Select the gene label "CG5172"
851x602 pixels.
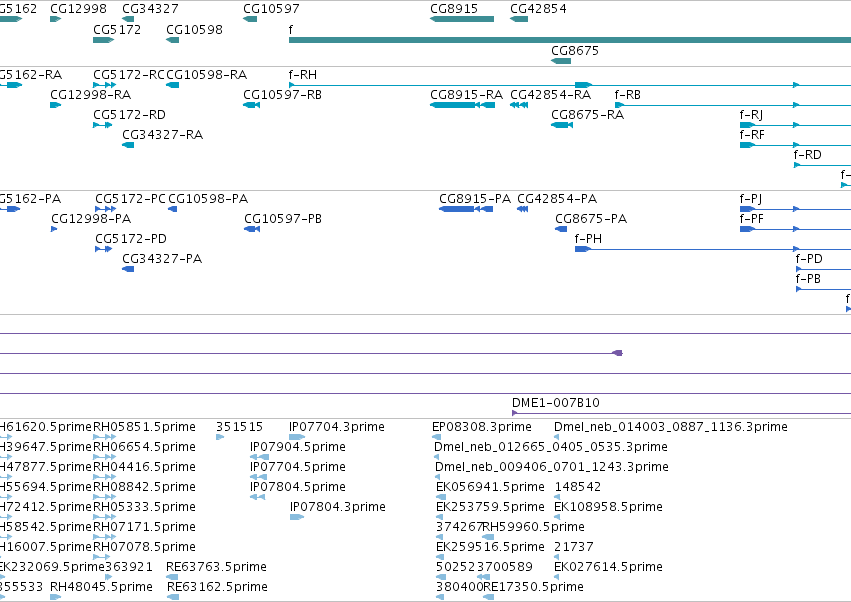pos(117,30)
